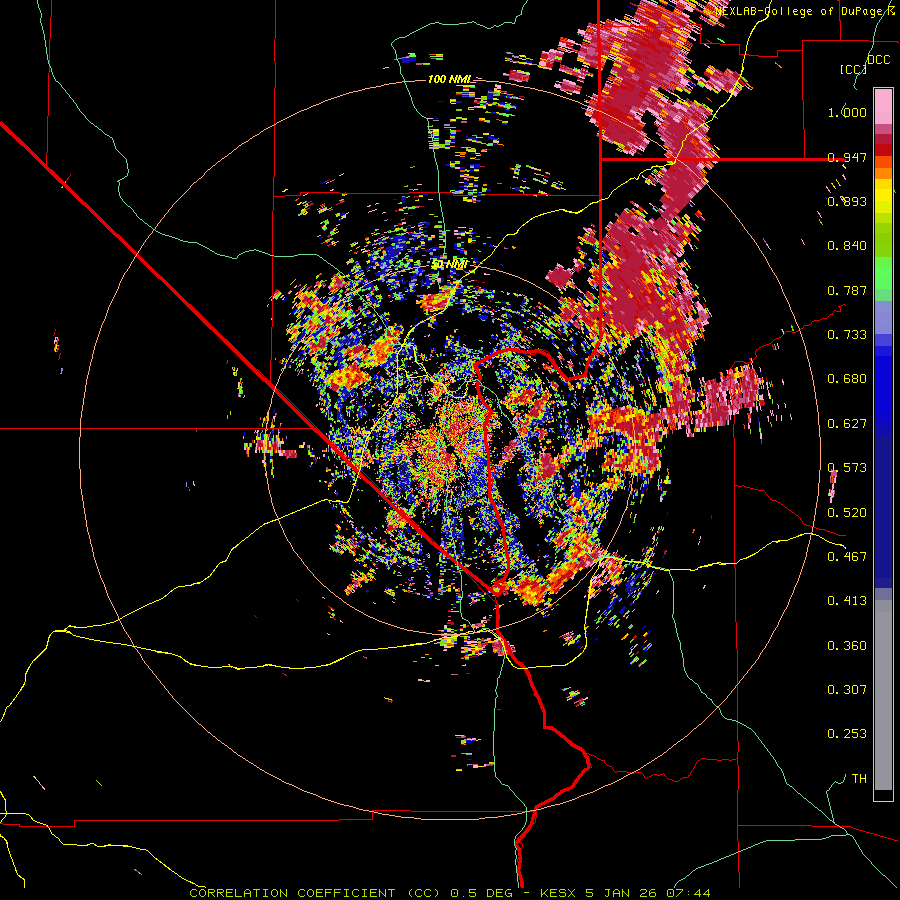Select the 0.947 scale value

pyautogui.click(x=847, y=157)
